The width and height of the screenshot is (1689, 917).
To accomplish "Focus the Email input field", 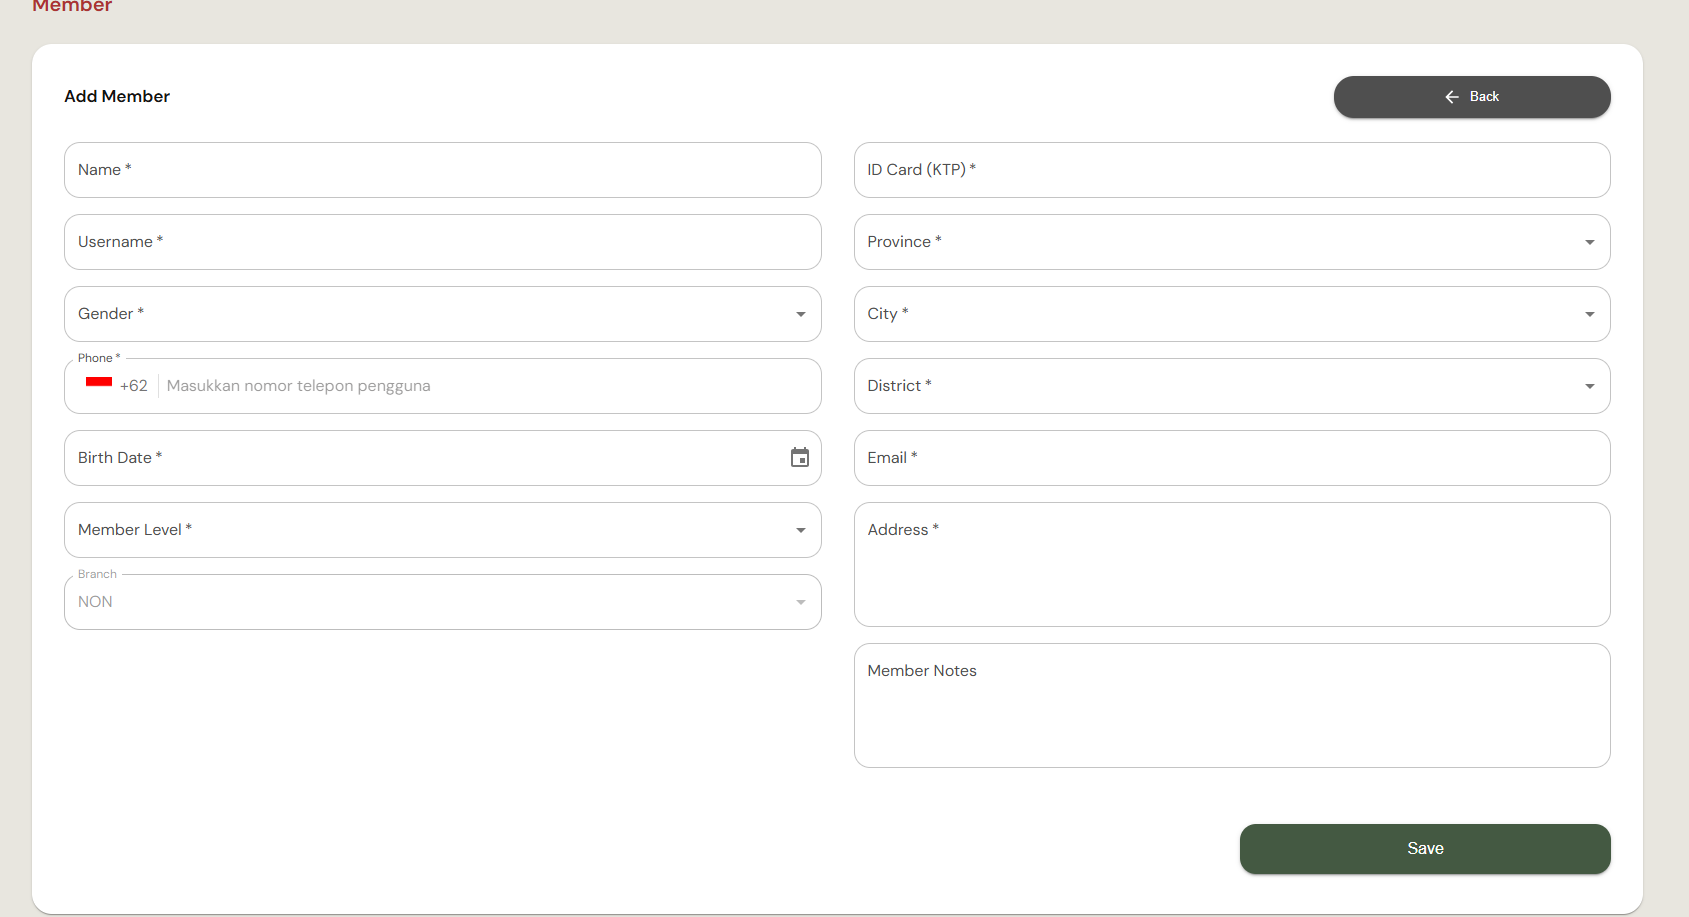I will coord(1232,458).
